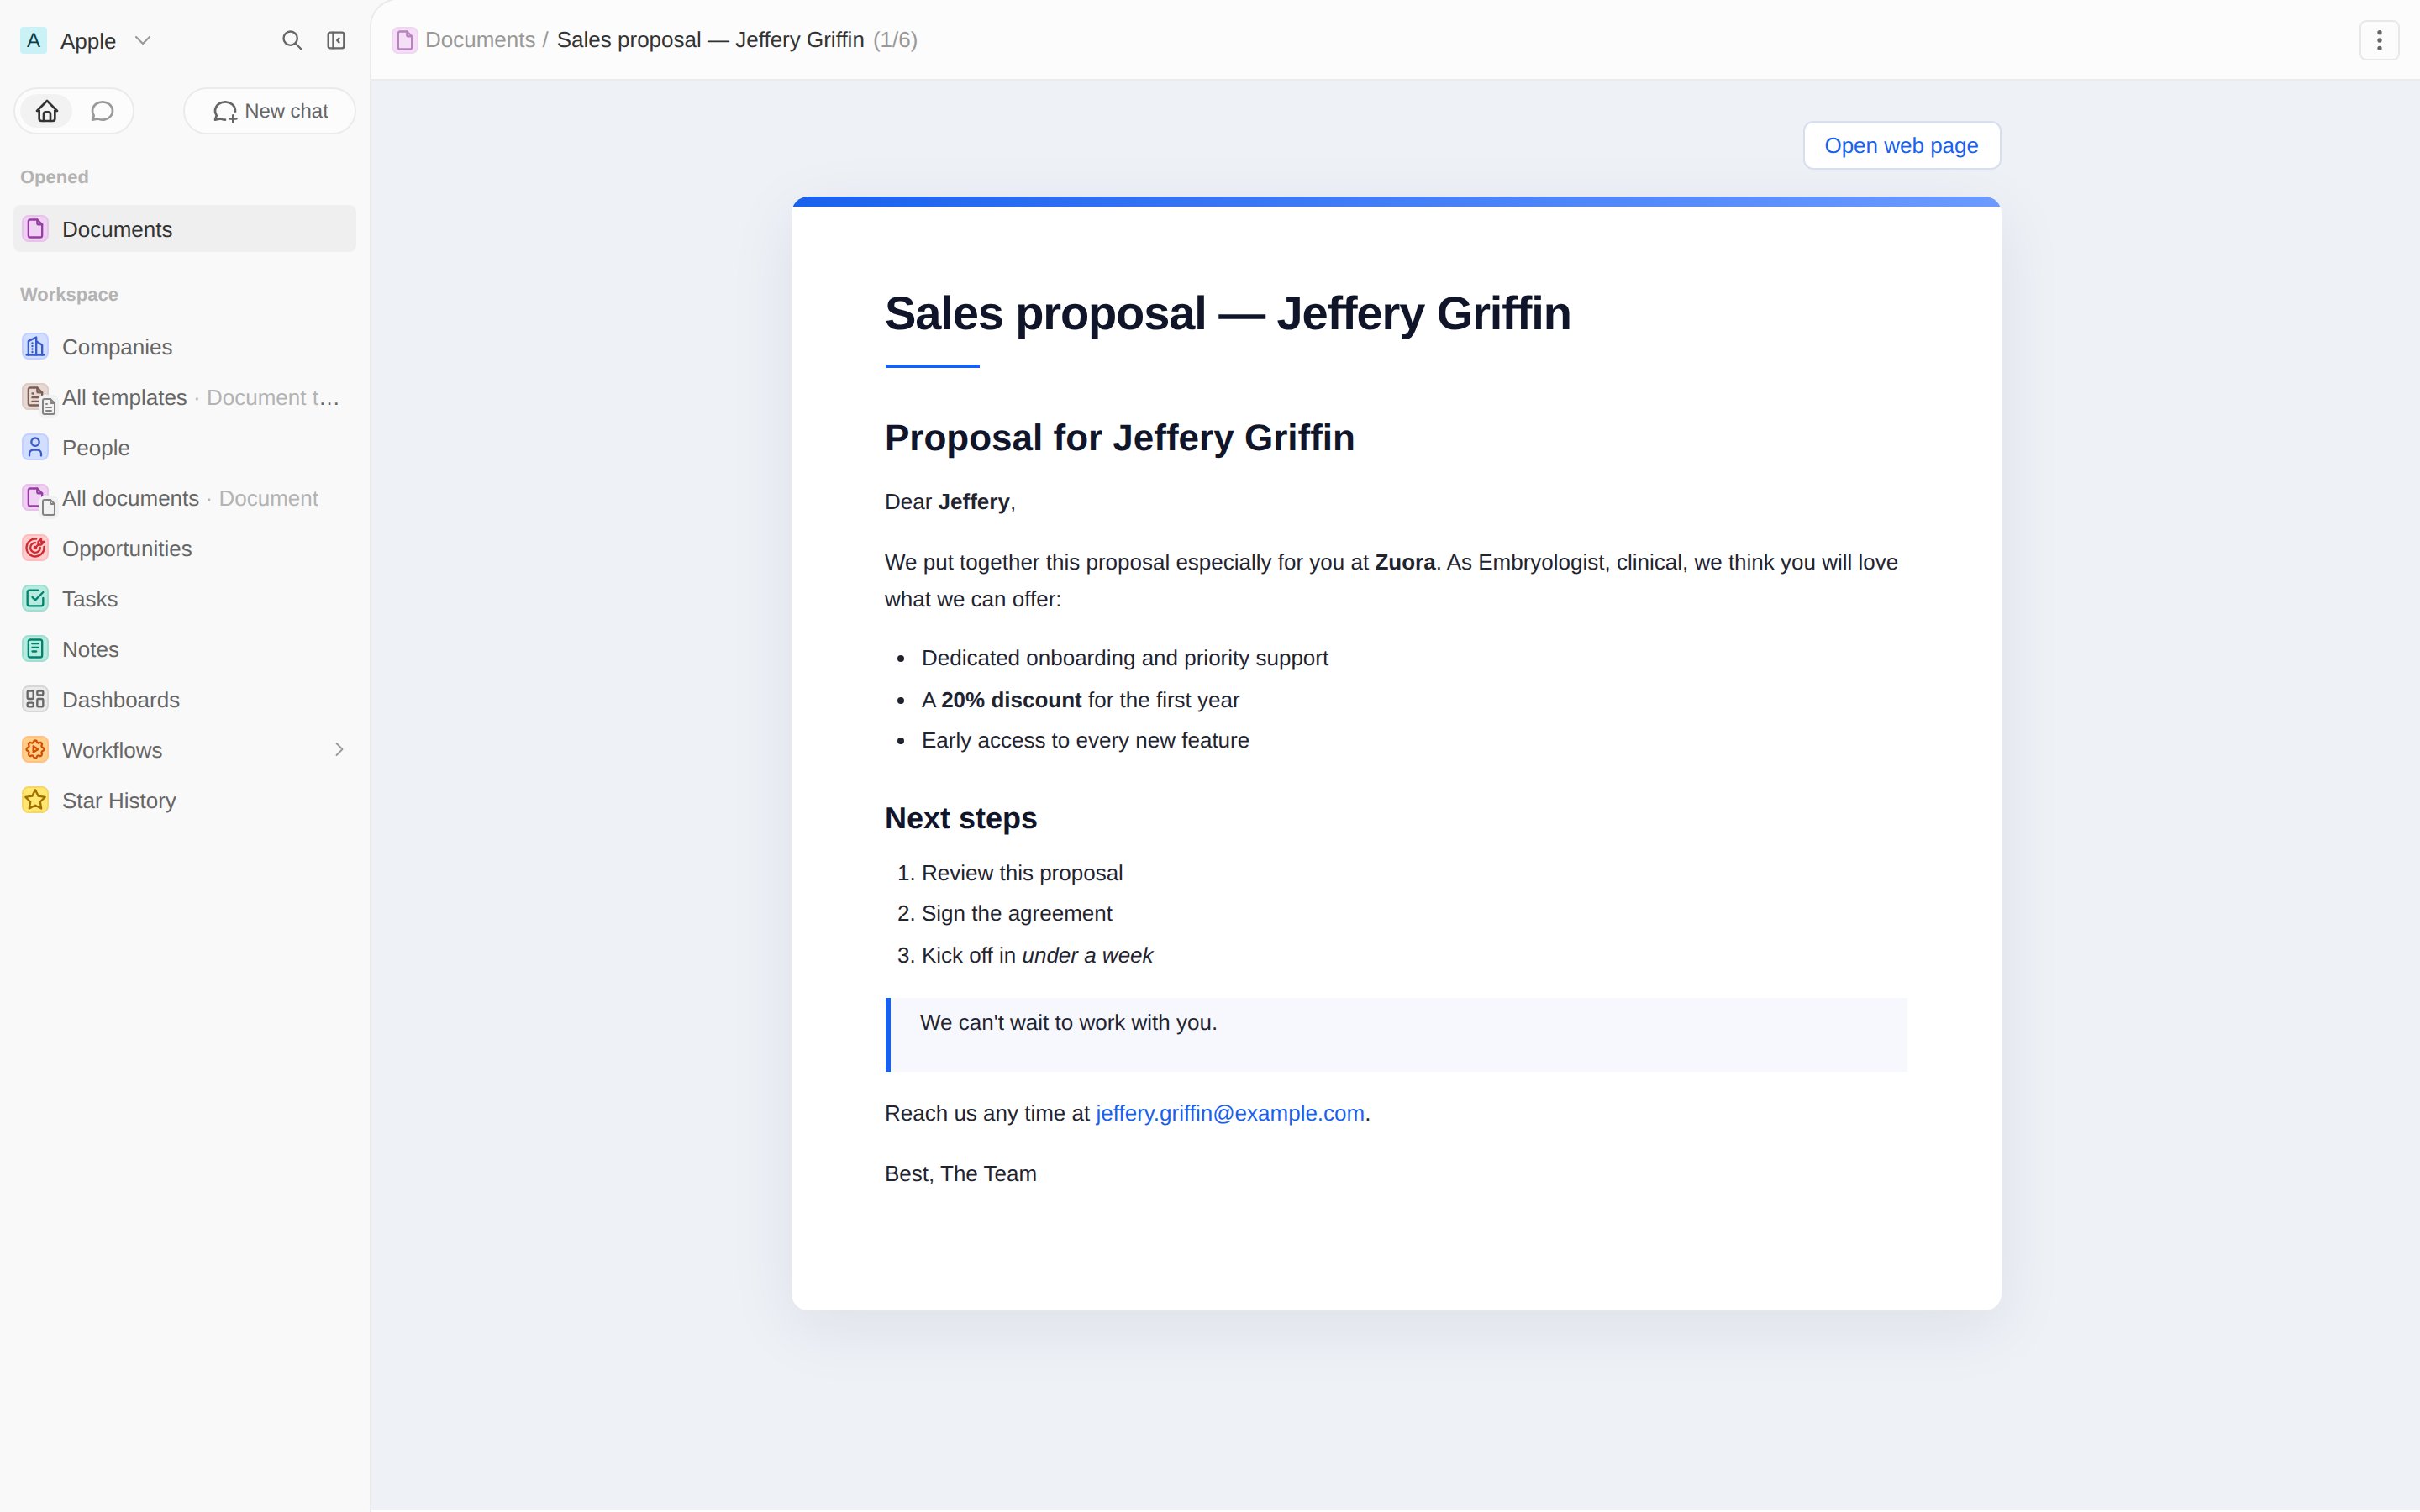
Task: Click the 'We can't wait' blockquote
Action: click(x=1396, y=1034)
